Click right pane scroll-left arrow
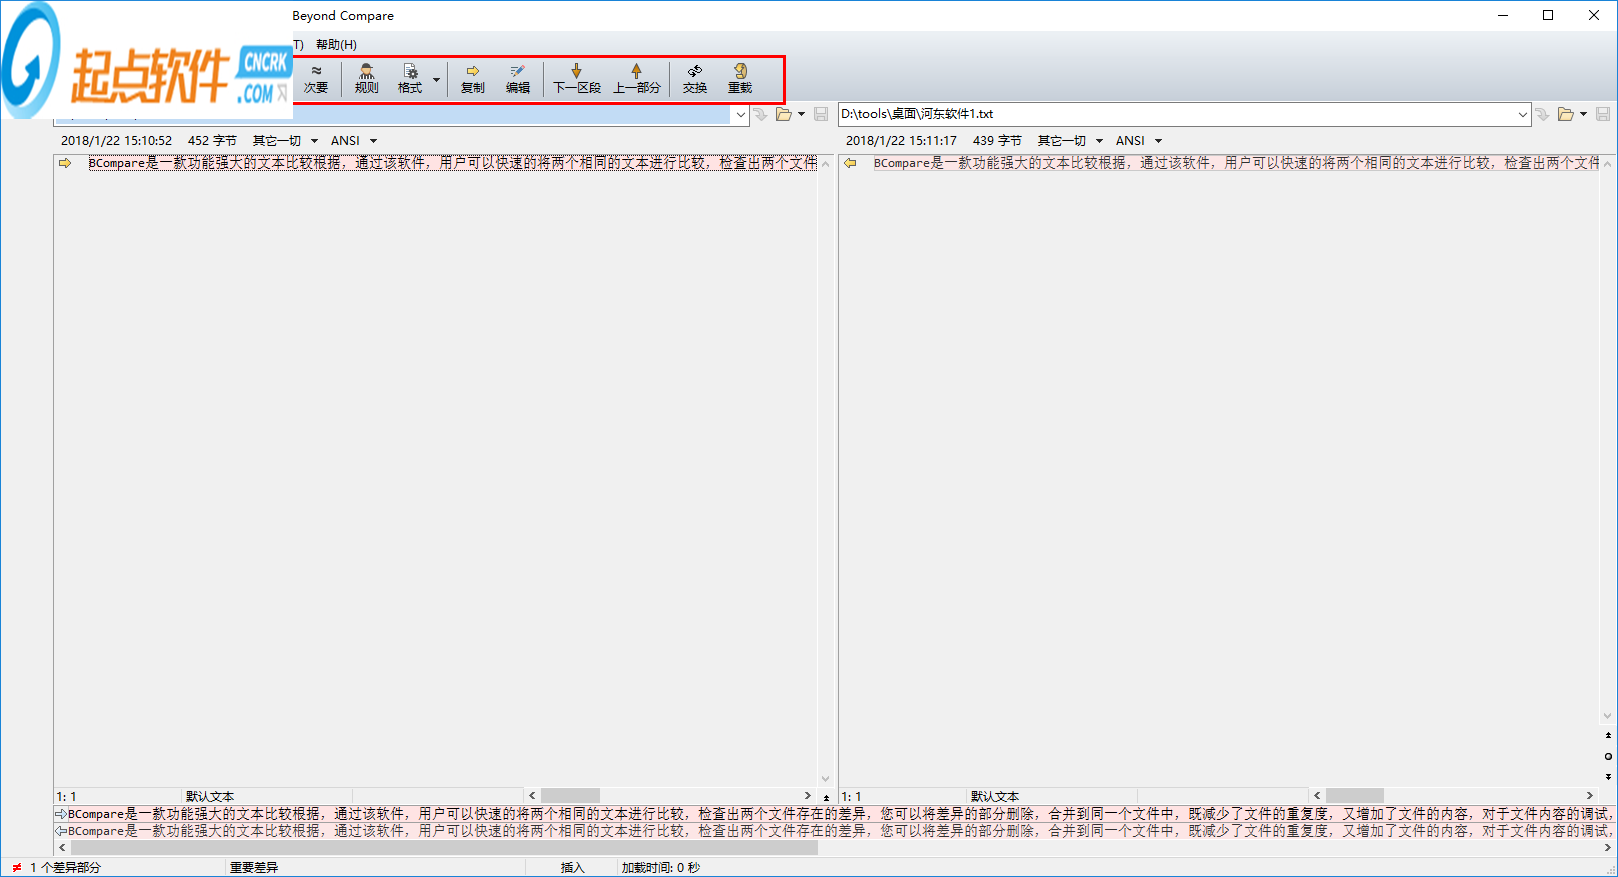The image size is (1618, 877). 1317,796
